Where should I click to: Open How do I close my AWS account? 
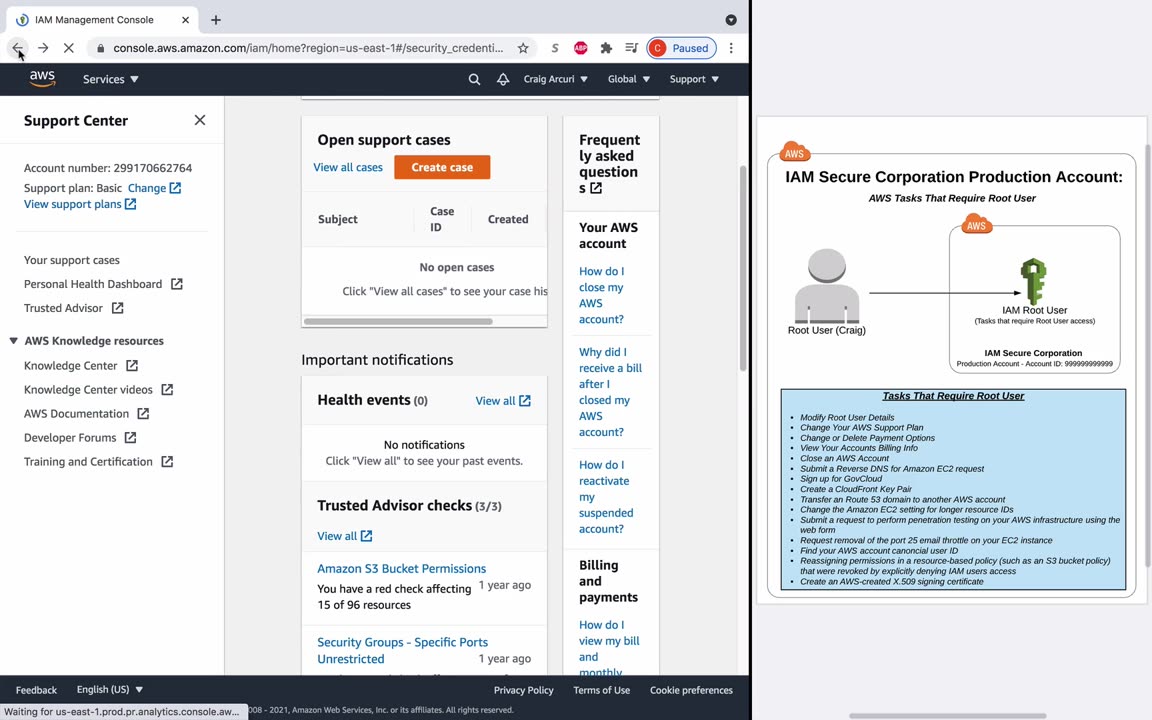[601, 295]
